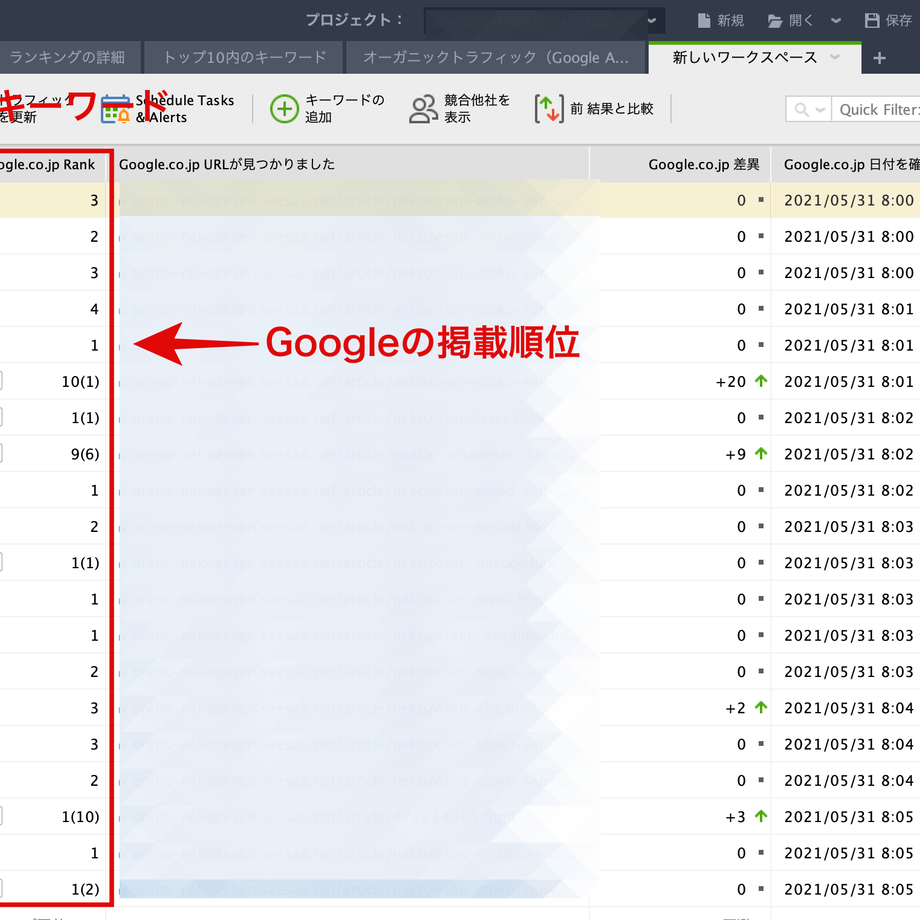The width and height of the screenshot is (920, 920).
Task: Select rank cell 1(10)
Action: click(x=80, y=817)
